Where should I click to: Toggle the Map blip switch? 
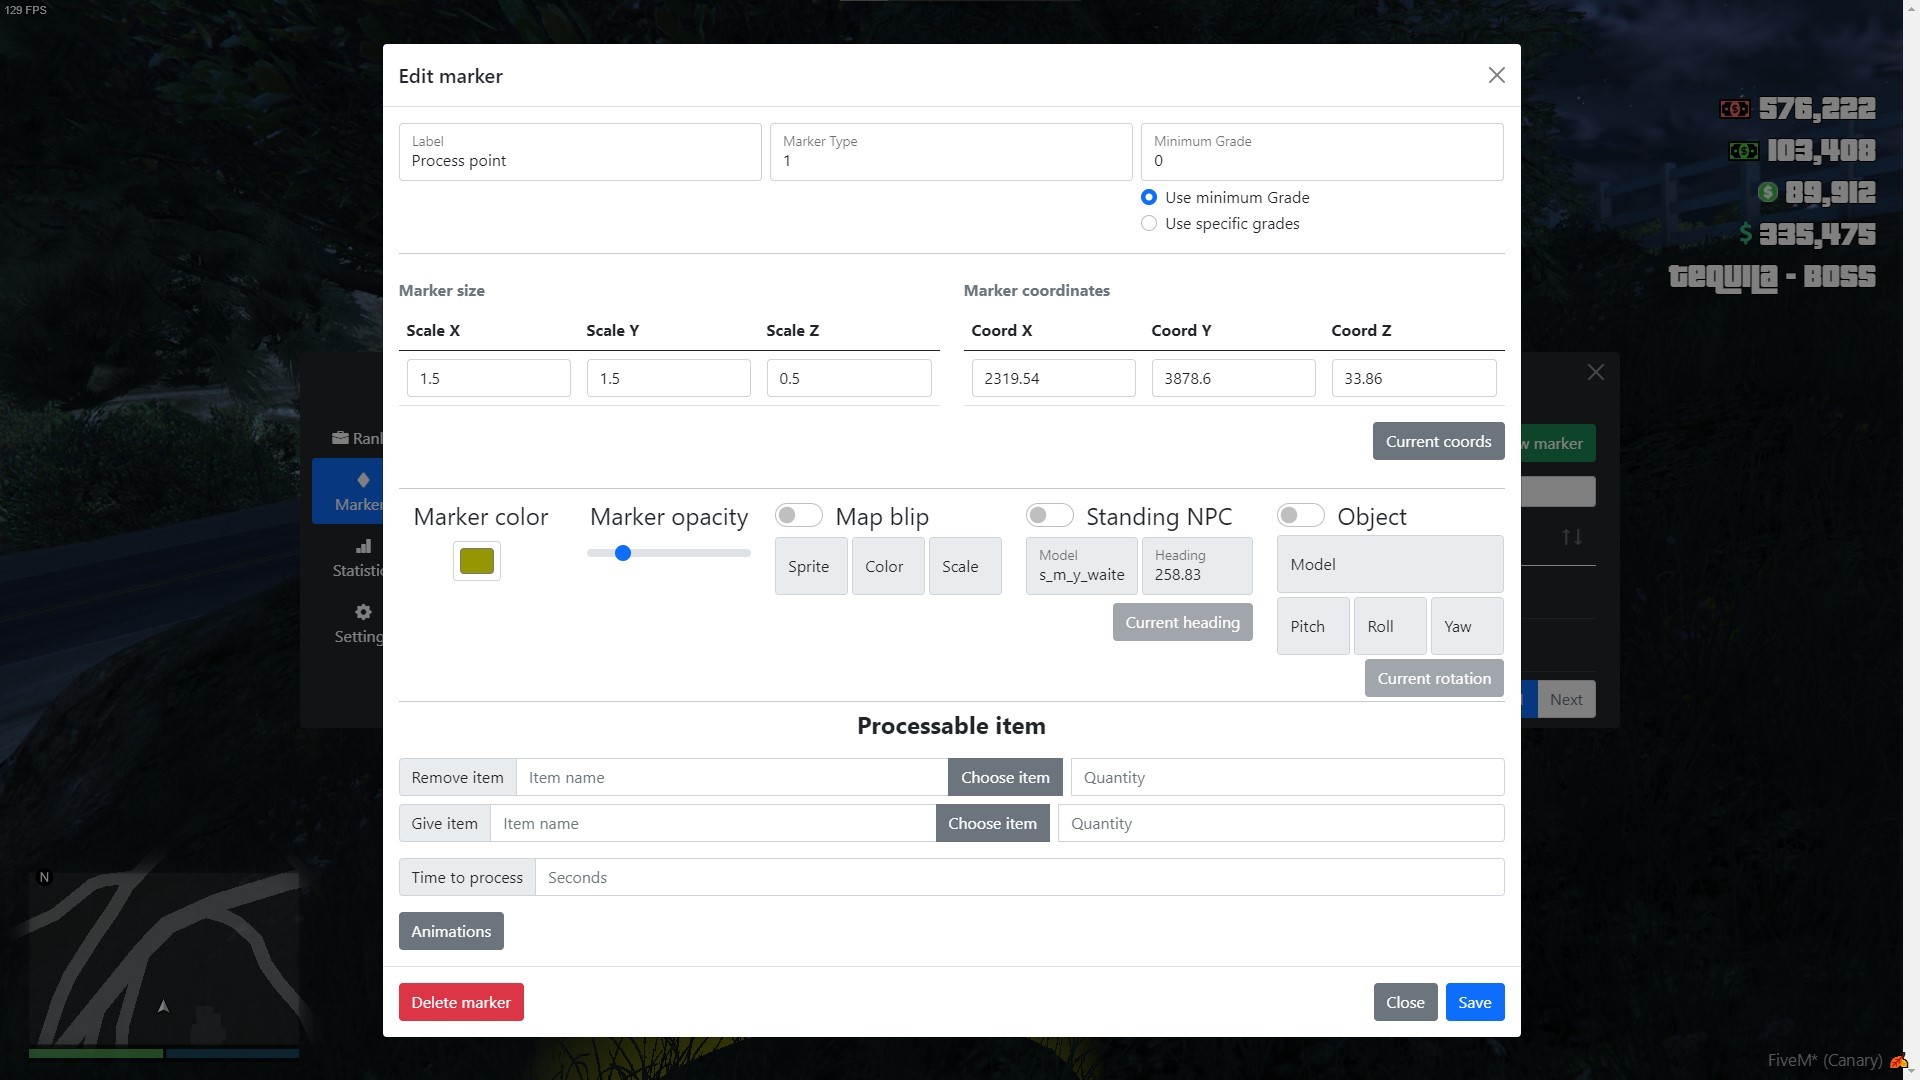point(798,514)
